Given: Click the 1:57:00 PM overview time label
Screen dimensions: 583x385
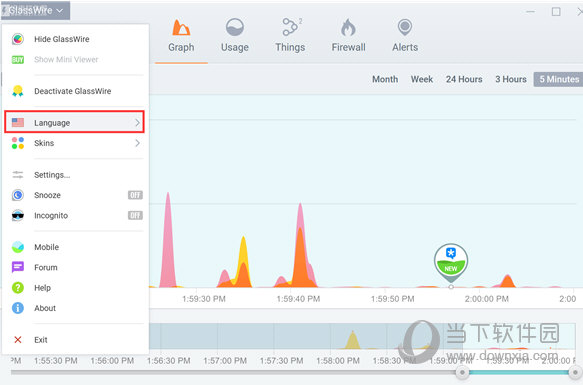Looking at the screenshot, I should 225,360.
